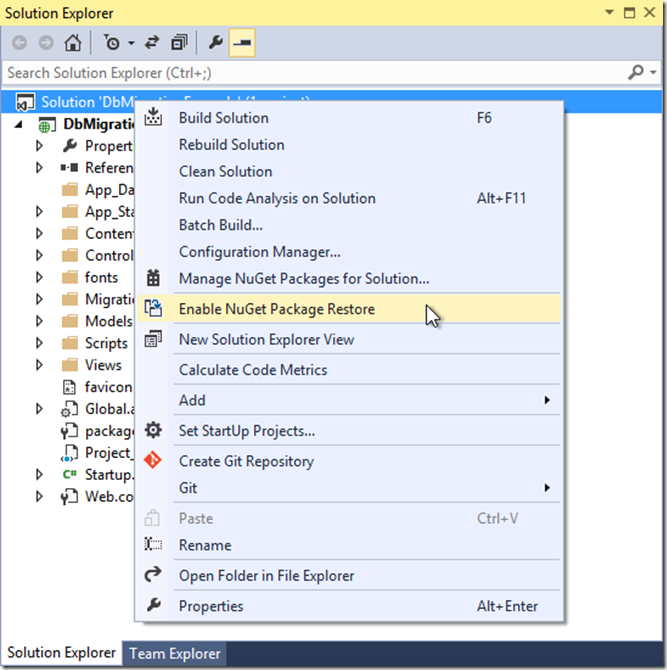Choose Create Git Repository entry
667x670 pixels.
[348, 461]
